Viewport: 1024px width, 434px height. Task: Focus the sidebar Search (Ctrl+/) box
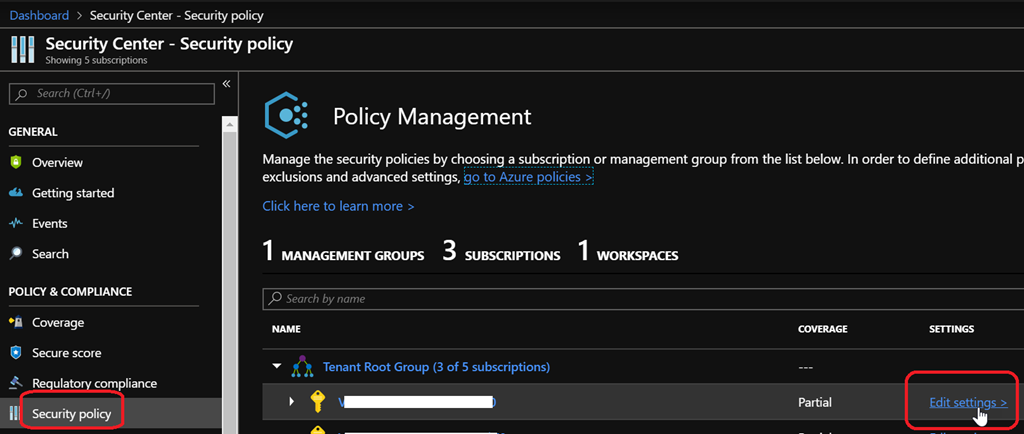pos(111,93)
